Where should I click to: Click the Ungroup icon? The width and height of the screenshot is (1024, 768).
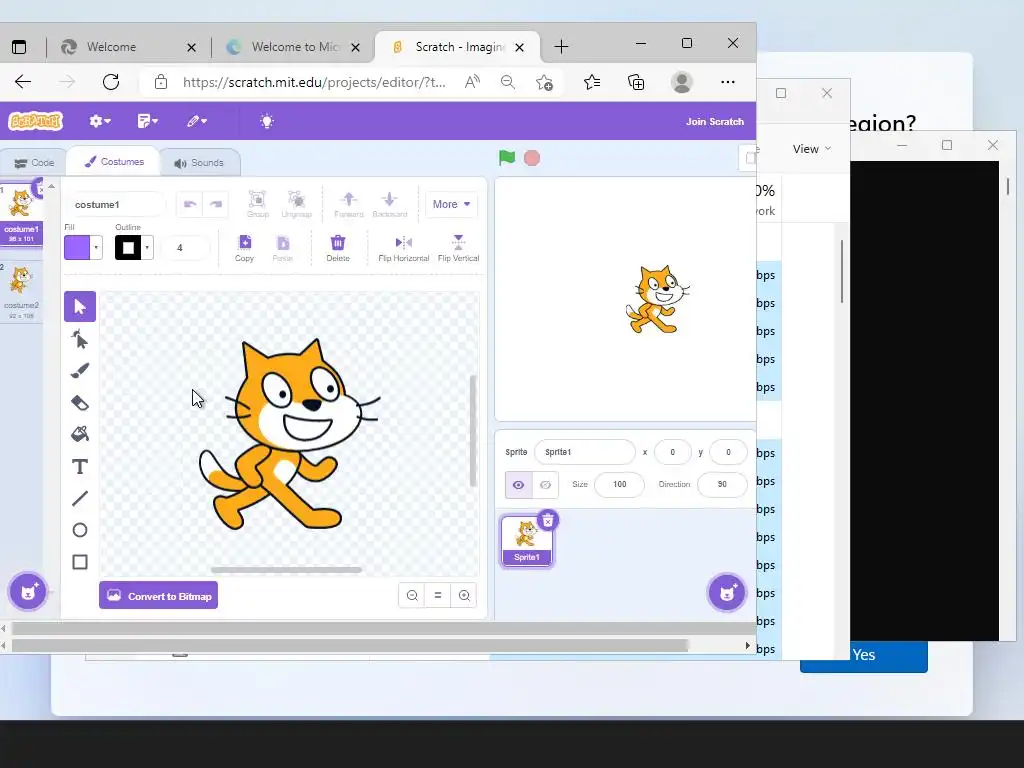tap(296, 204)
